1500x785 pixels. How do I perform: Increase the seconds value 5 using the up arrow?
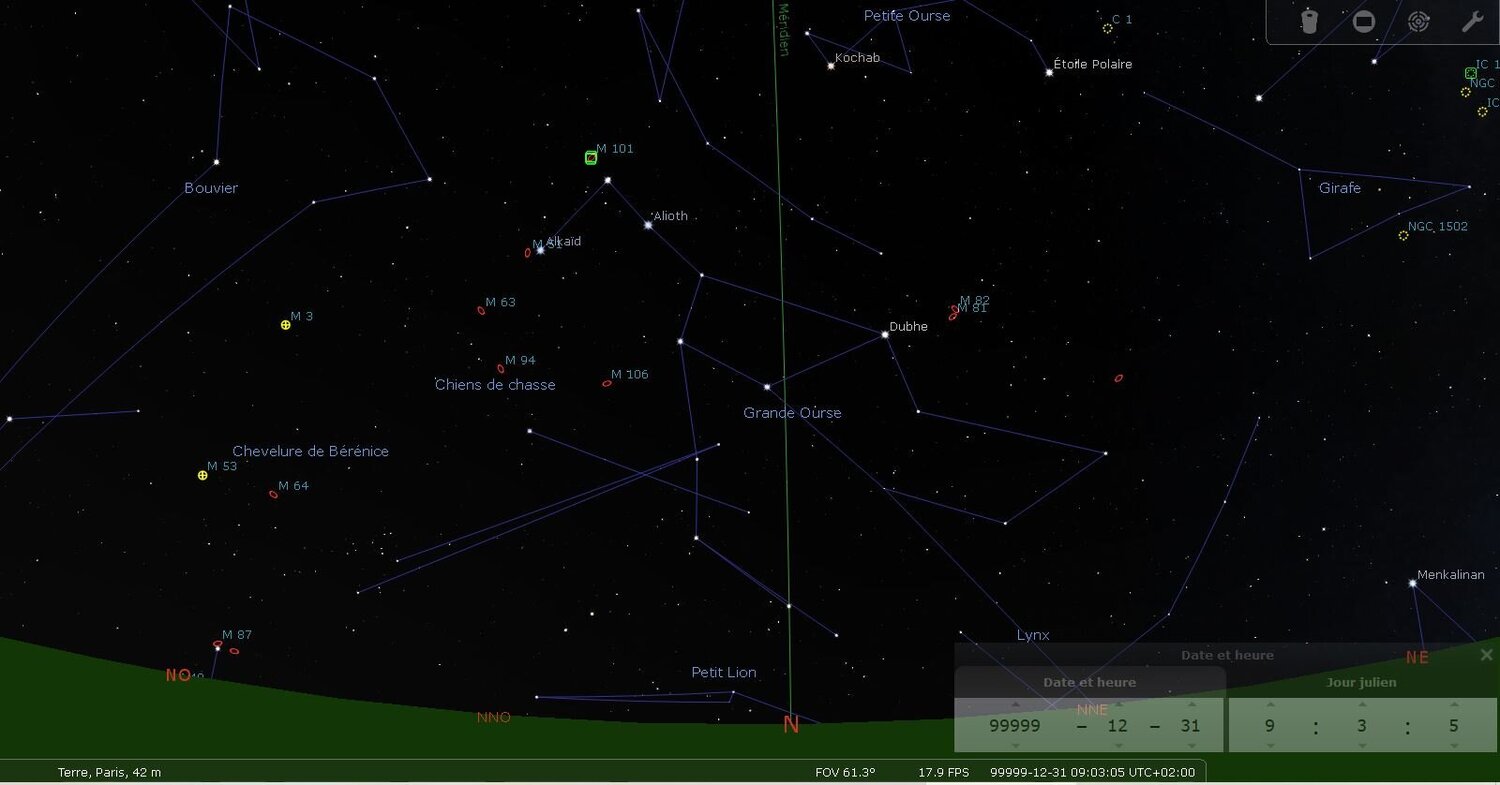pos(1454,704)
